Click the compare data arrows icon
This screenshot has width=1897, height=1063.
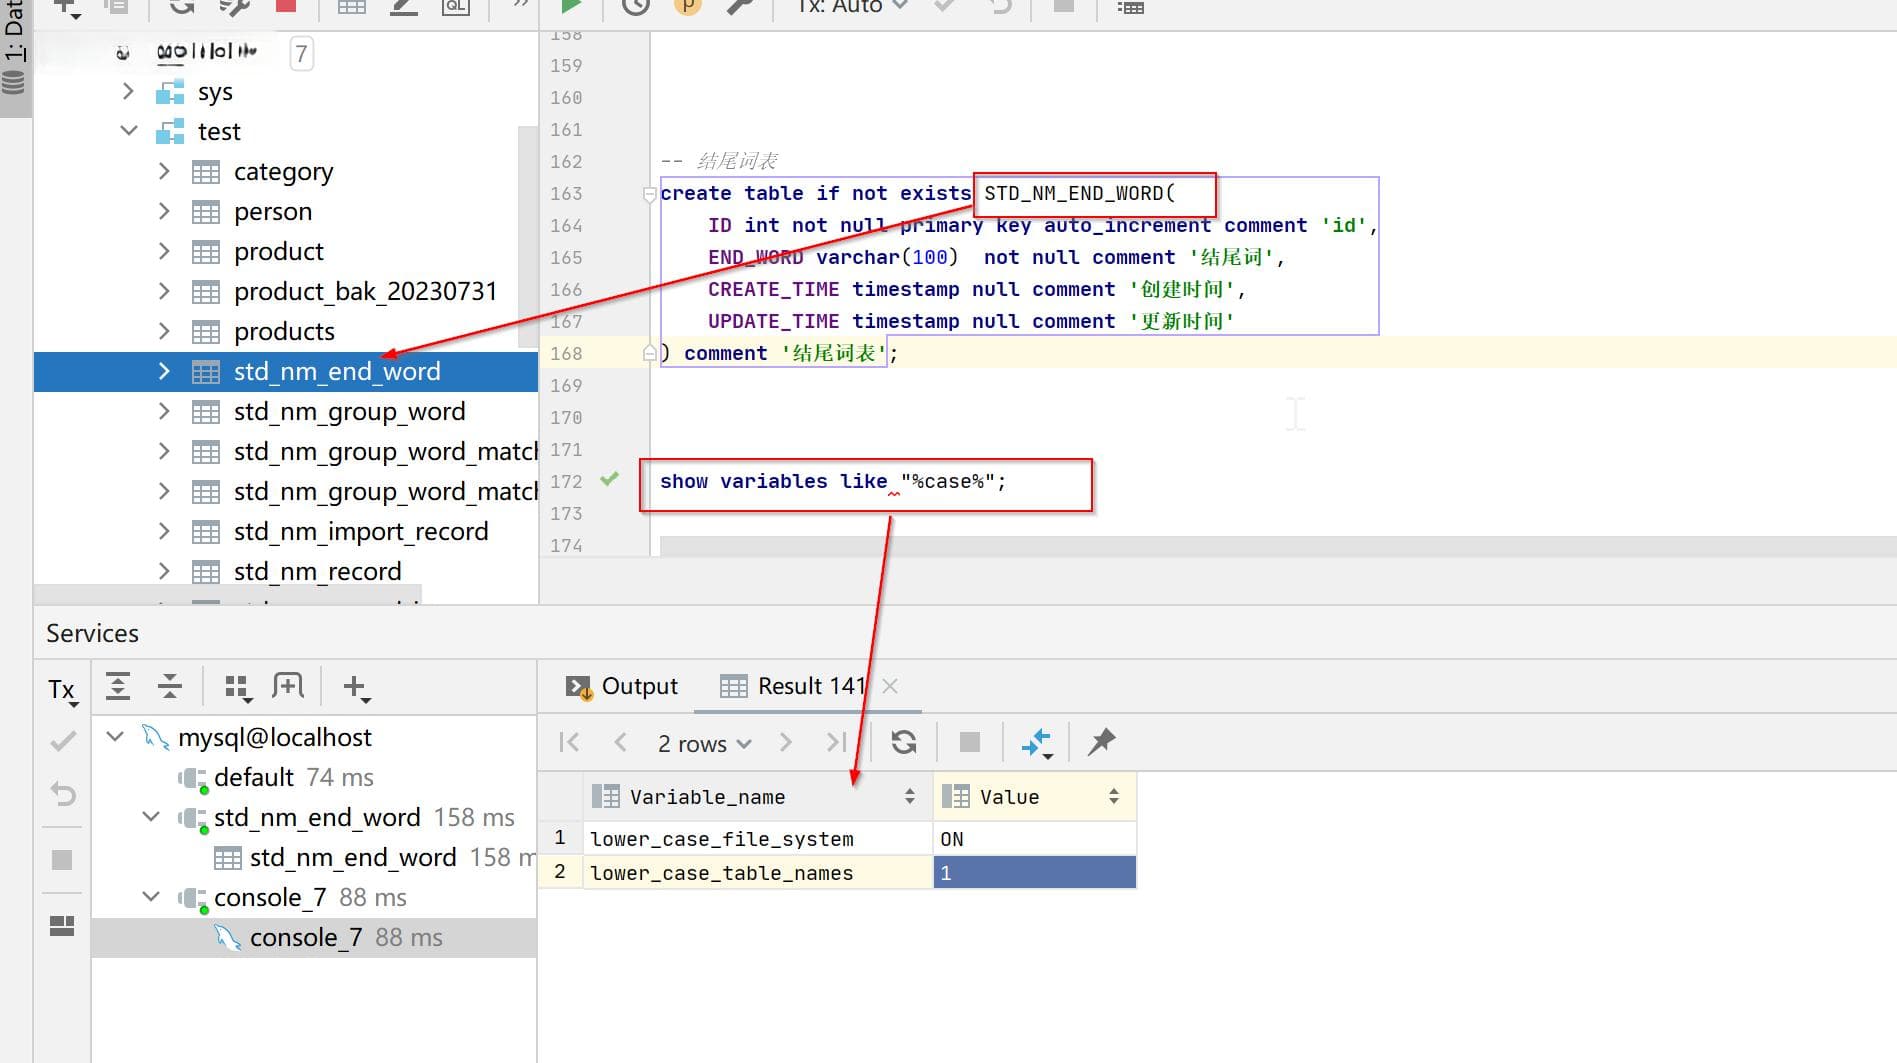pos(1036,743)
